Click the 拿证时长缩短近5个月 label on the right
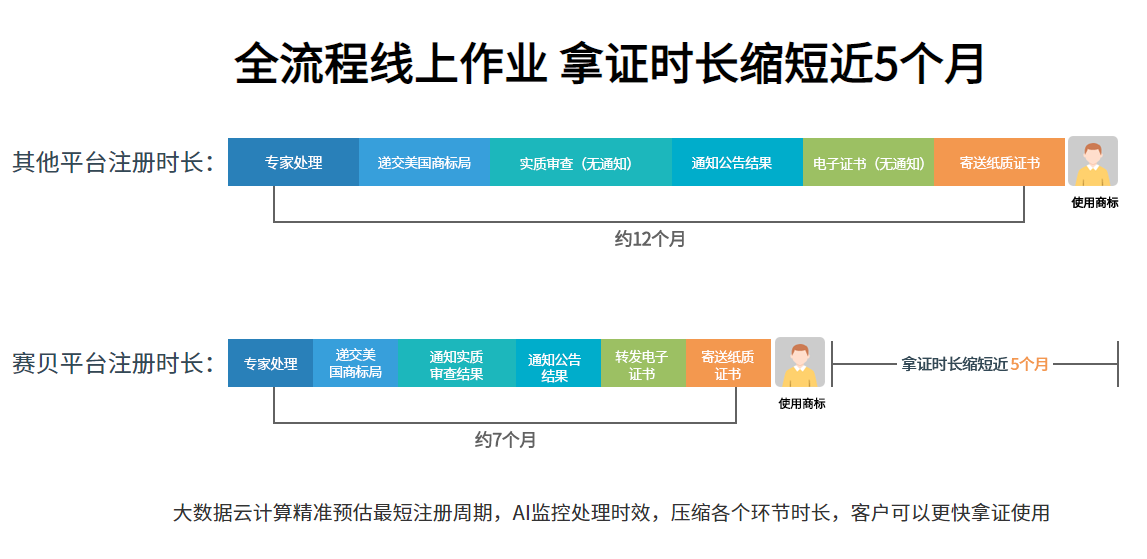Image resolution: width=1147 pixels, height=559 pixels. pyautogui.click(x=974, y=364)
